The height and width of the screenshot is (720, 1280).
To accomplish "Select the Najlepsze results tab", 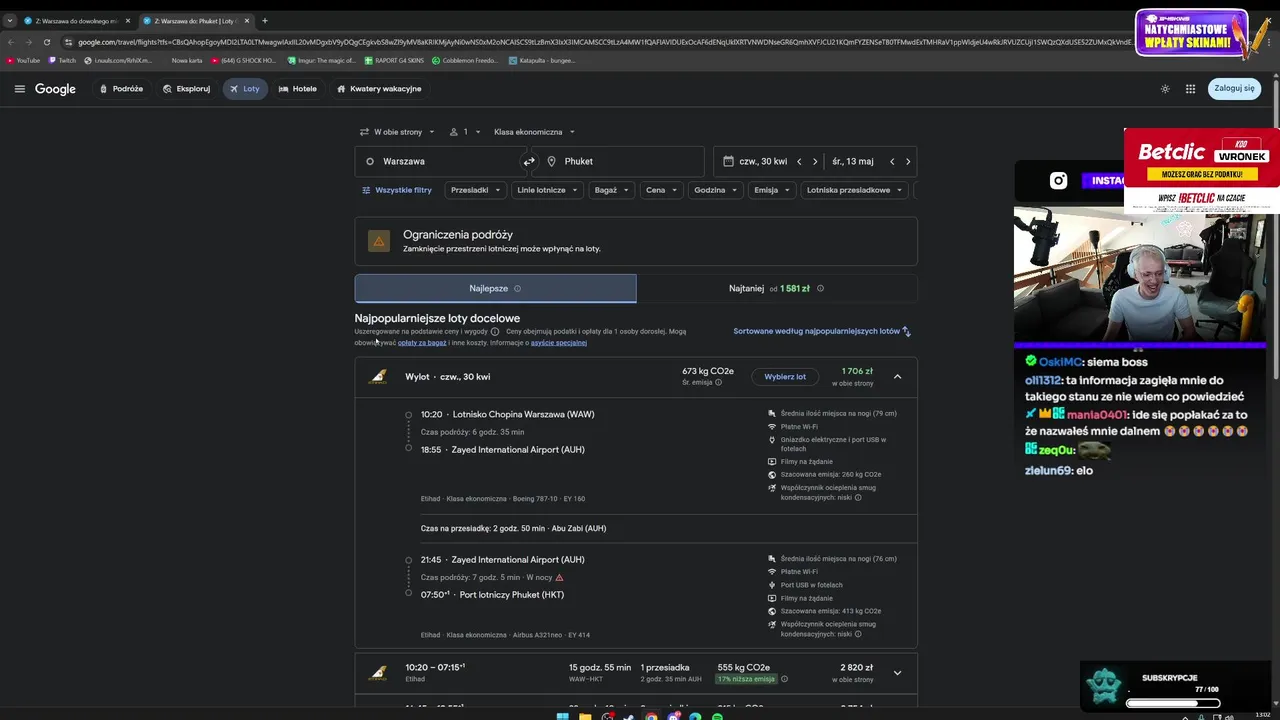I will click(495, 288).
